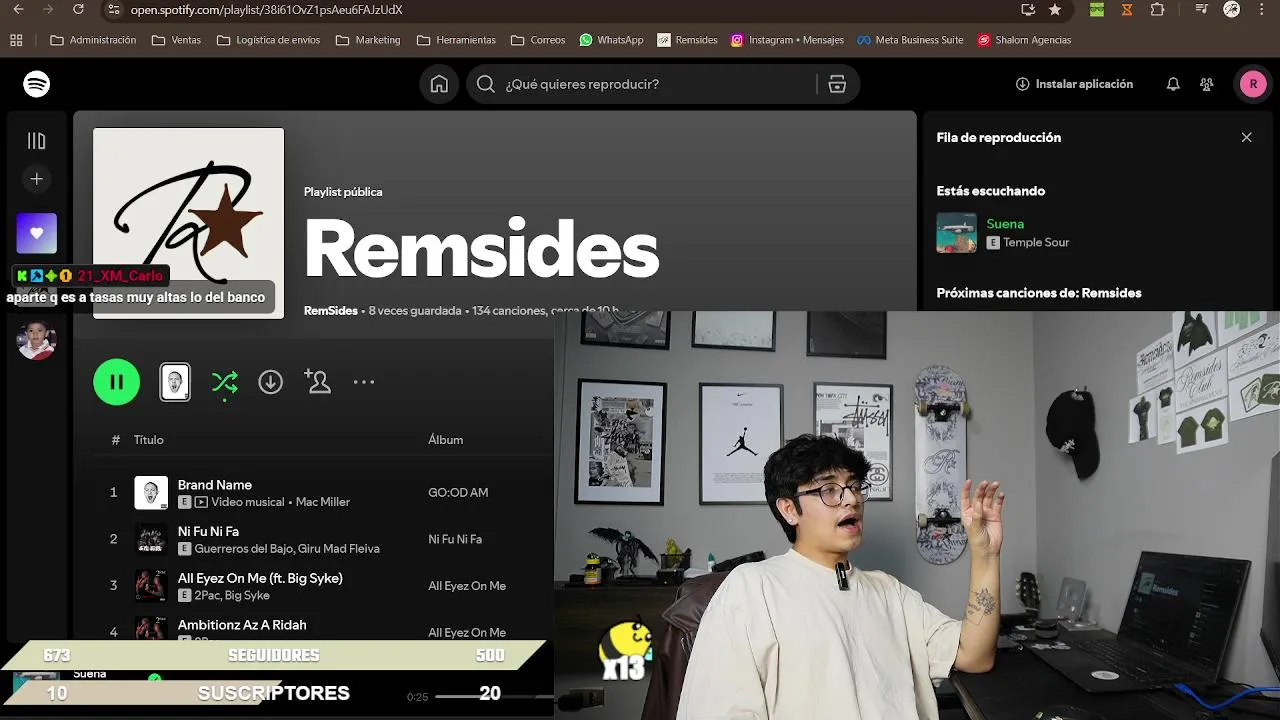Open the notifications bell
Viewport: 1280px width, 720px height.
pyautogui.click(x=1173, y=84)
